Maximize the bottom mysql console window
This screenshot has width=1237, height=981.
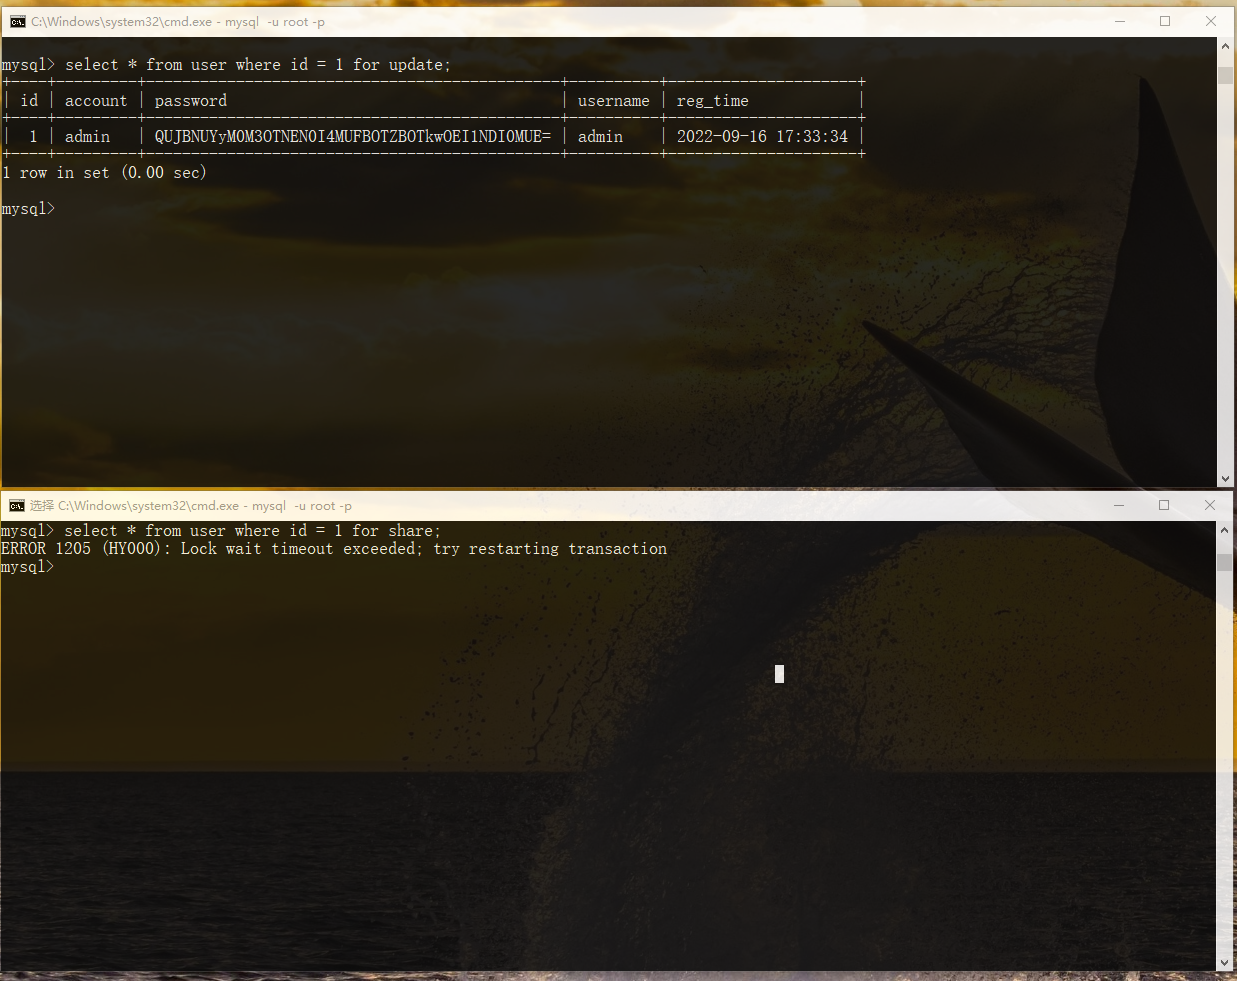(x=1164, y=505)
